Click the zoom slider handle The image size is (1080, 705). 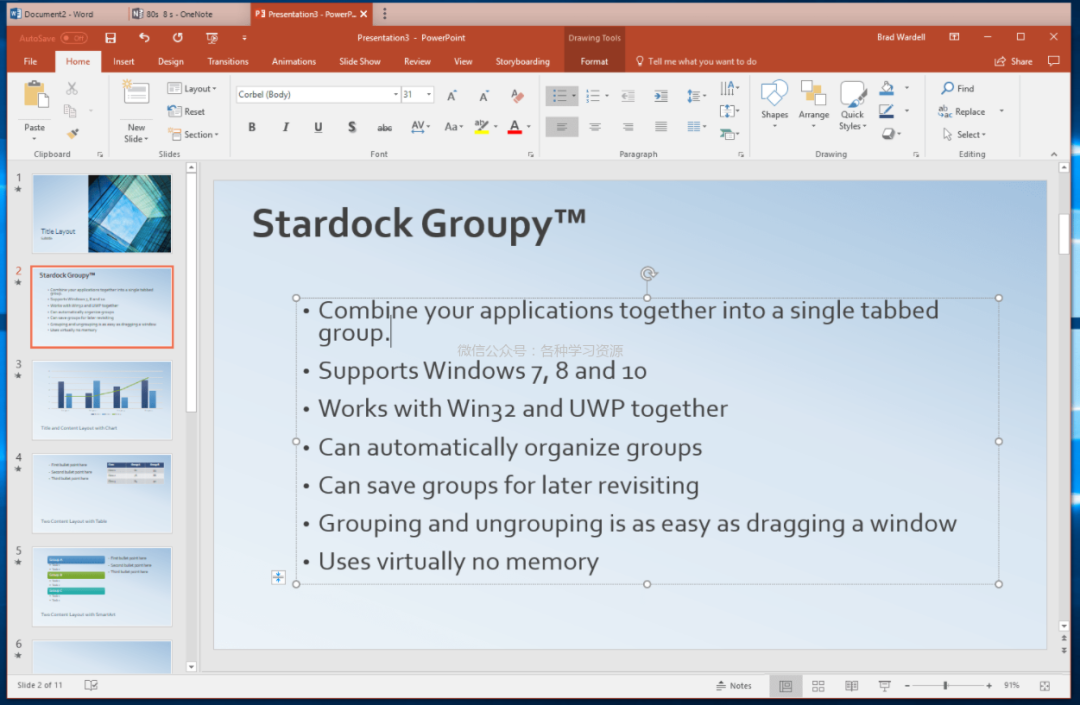[x=946, y=686]
